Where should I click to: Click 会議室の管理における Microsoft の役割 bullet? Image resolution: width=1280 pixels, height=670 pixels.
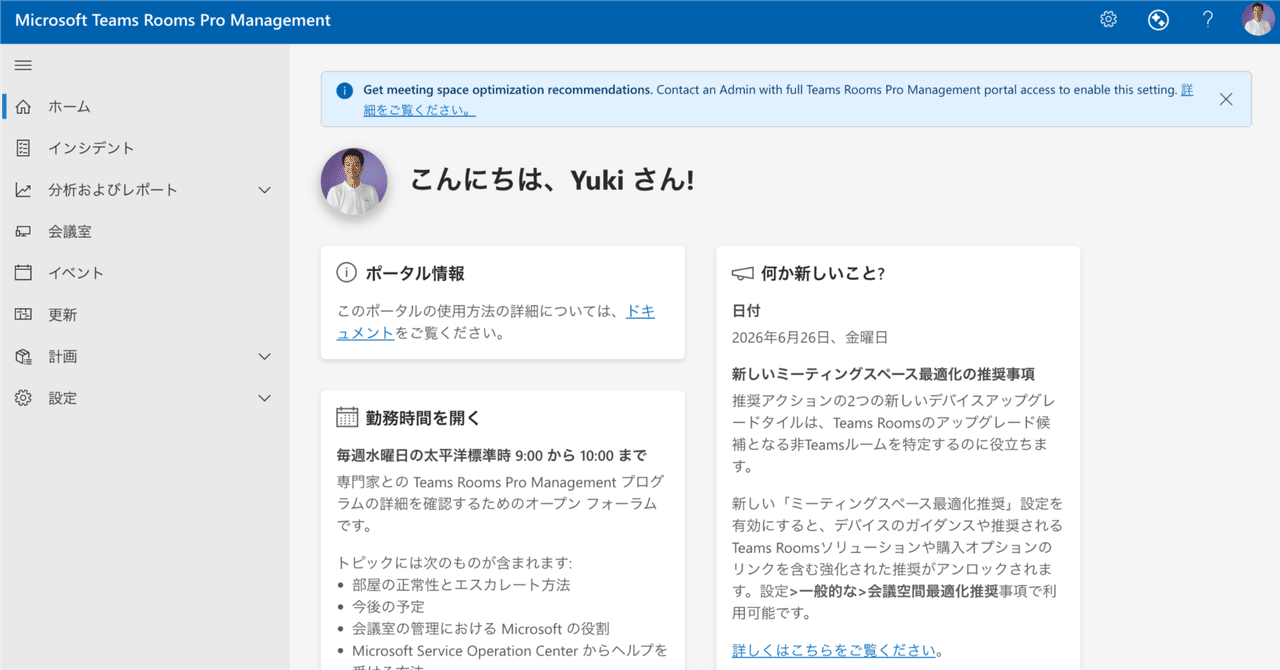pos(481,629)
